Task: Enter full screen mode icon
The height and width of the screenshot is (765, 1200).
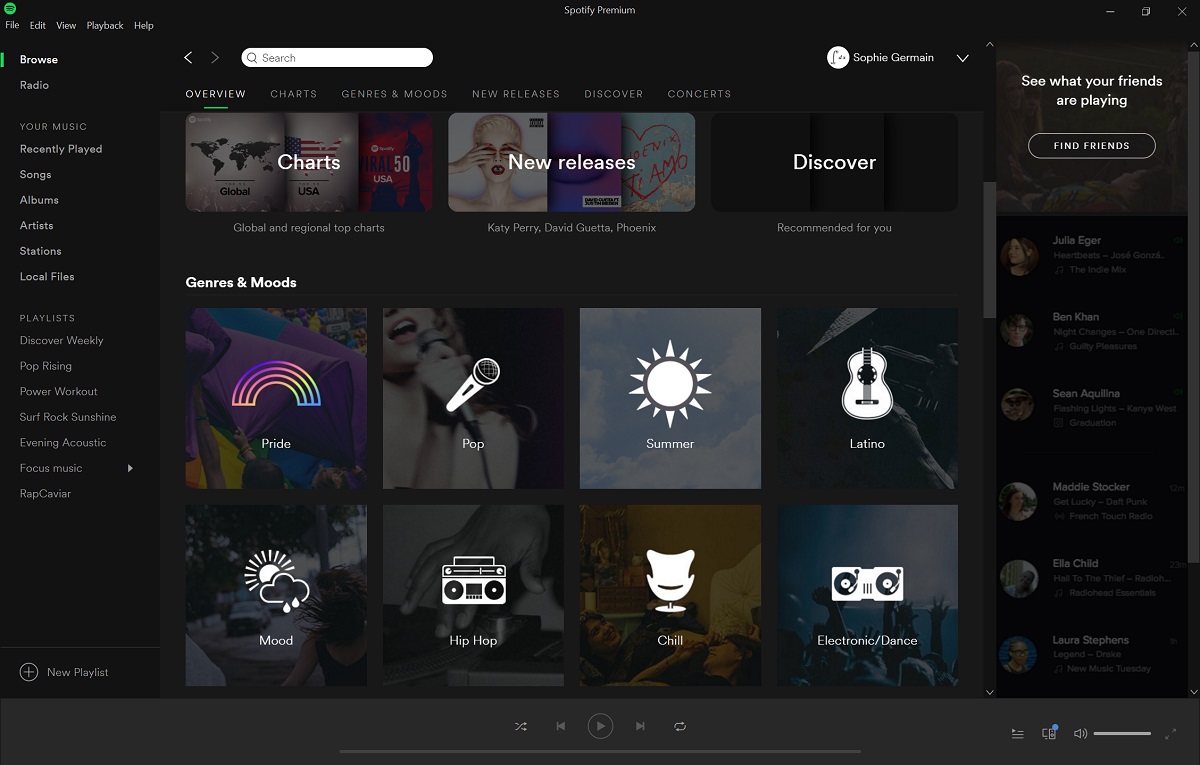Action: (x=1171, y=734)
